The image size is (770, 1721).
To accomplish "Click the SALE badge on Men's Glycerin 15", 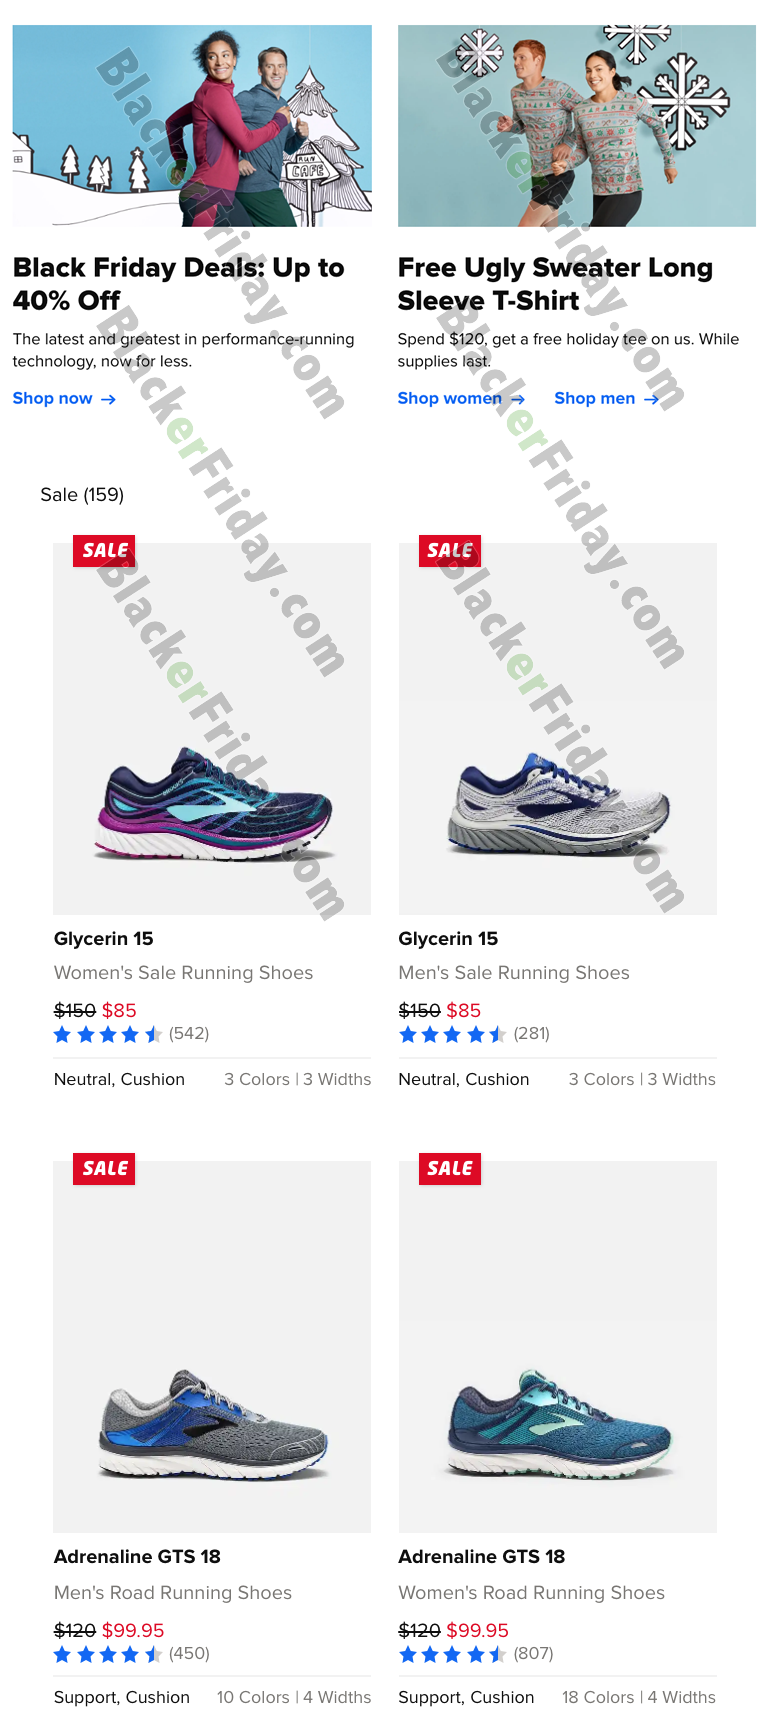I will tap(449, 551).
